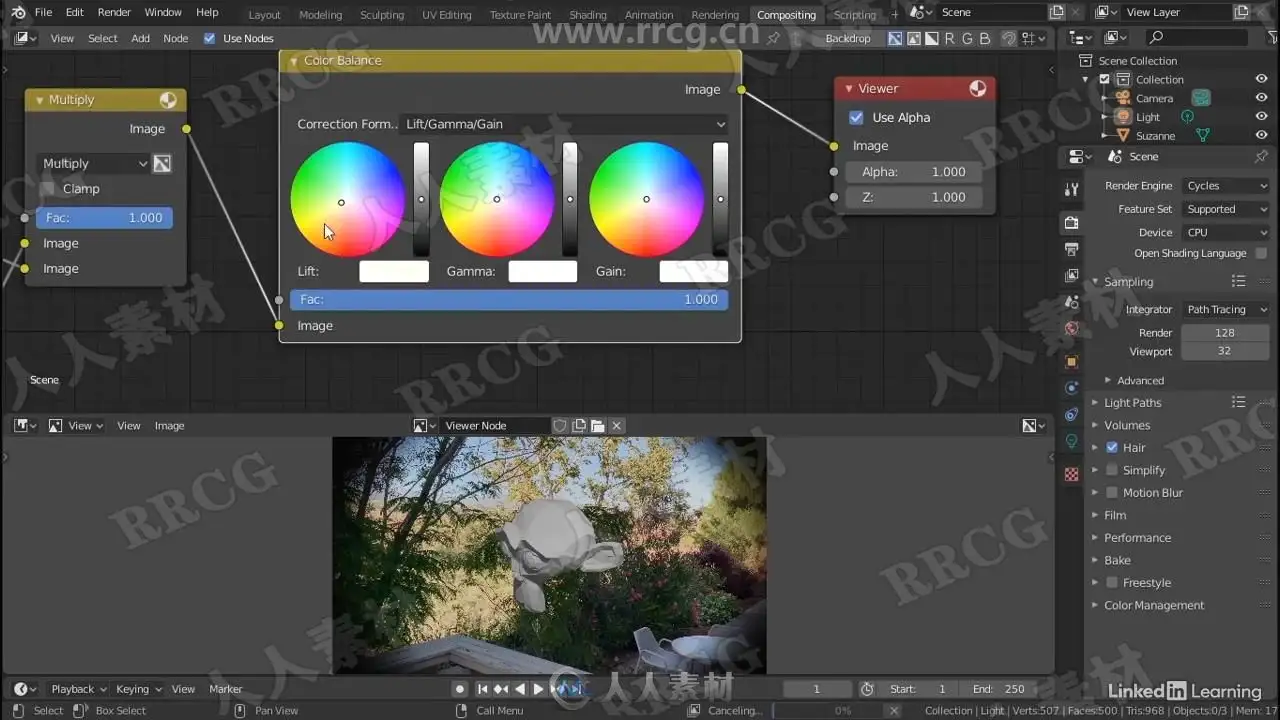
Task: Toggle the Use Nodes checkbox
Action: tap(209, 38)
